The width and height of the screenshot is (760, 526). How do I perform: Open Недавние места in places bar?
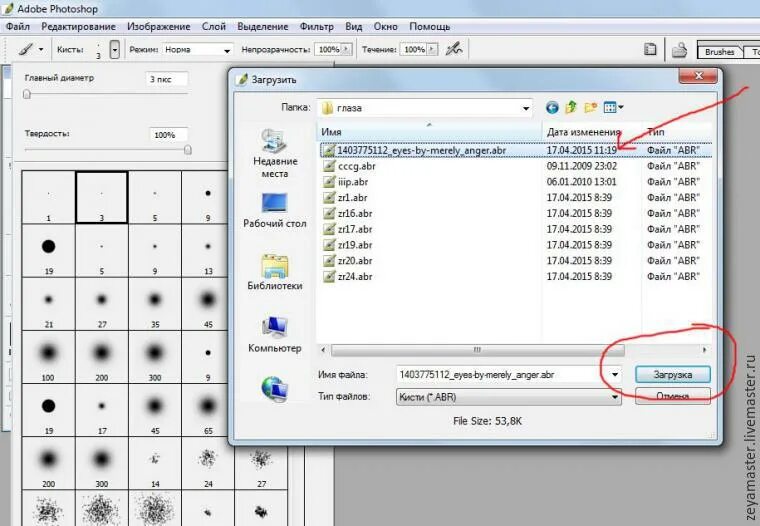[275, 153]
